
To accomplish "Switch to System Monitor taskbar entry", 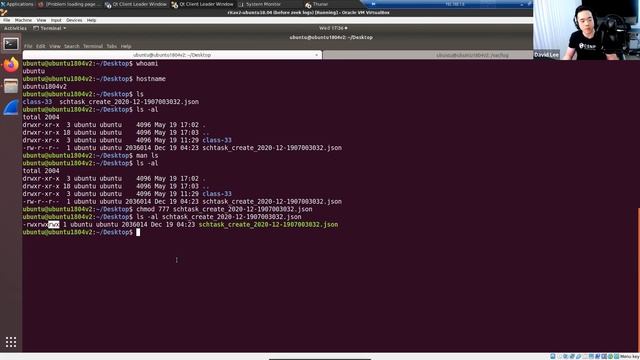I will click(x=260, y=4).
